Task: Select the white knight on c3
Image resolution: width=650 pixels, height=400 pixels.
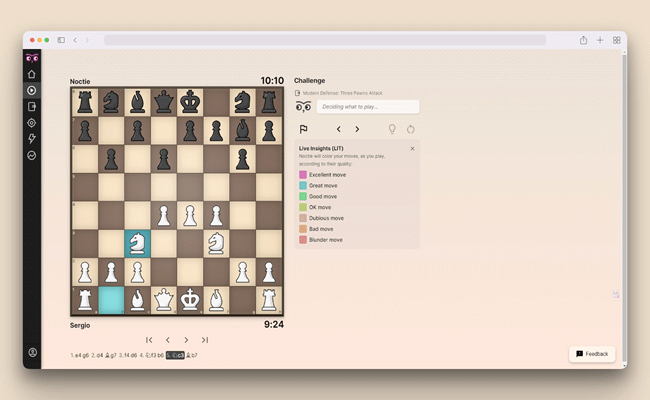Action: point(137,243)
